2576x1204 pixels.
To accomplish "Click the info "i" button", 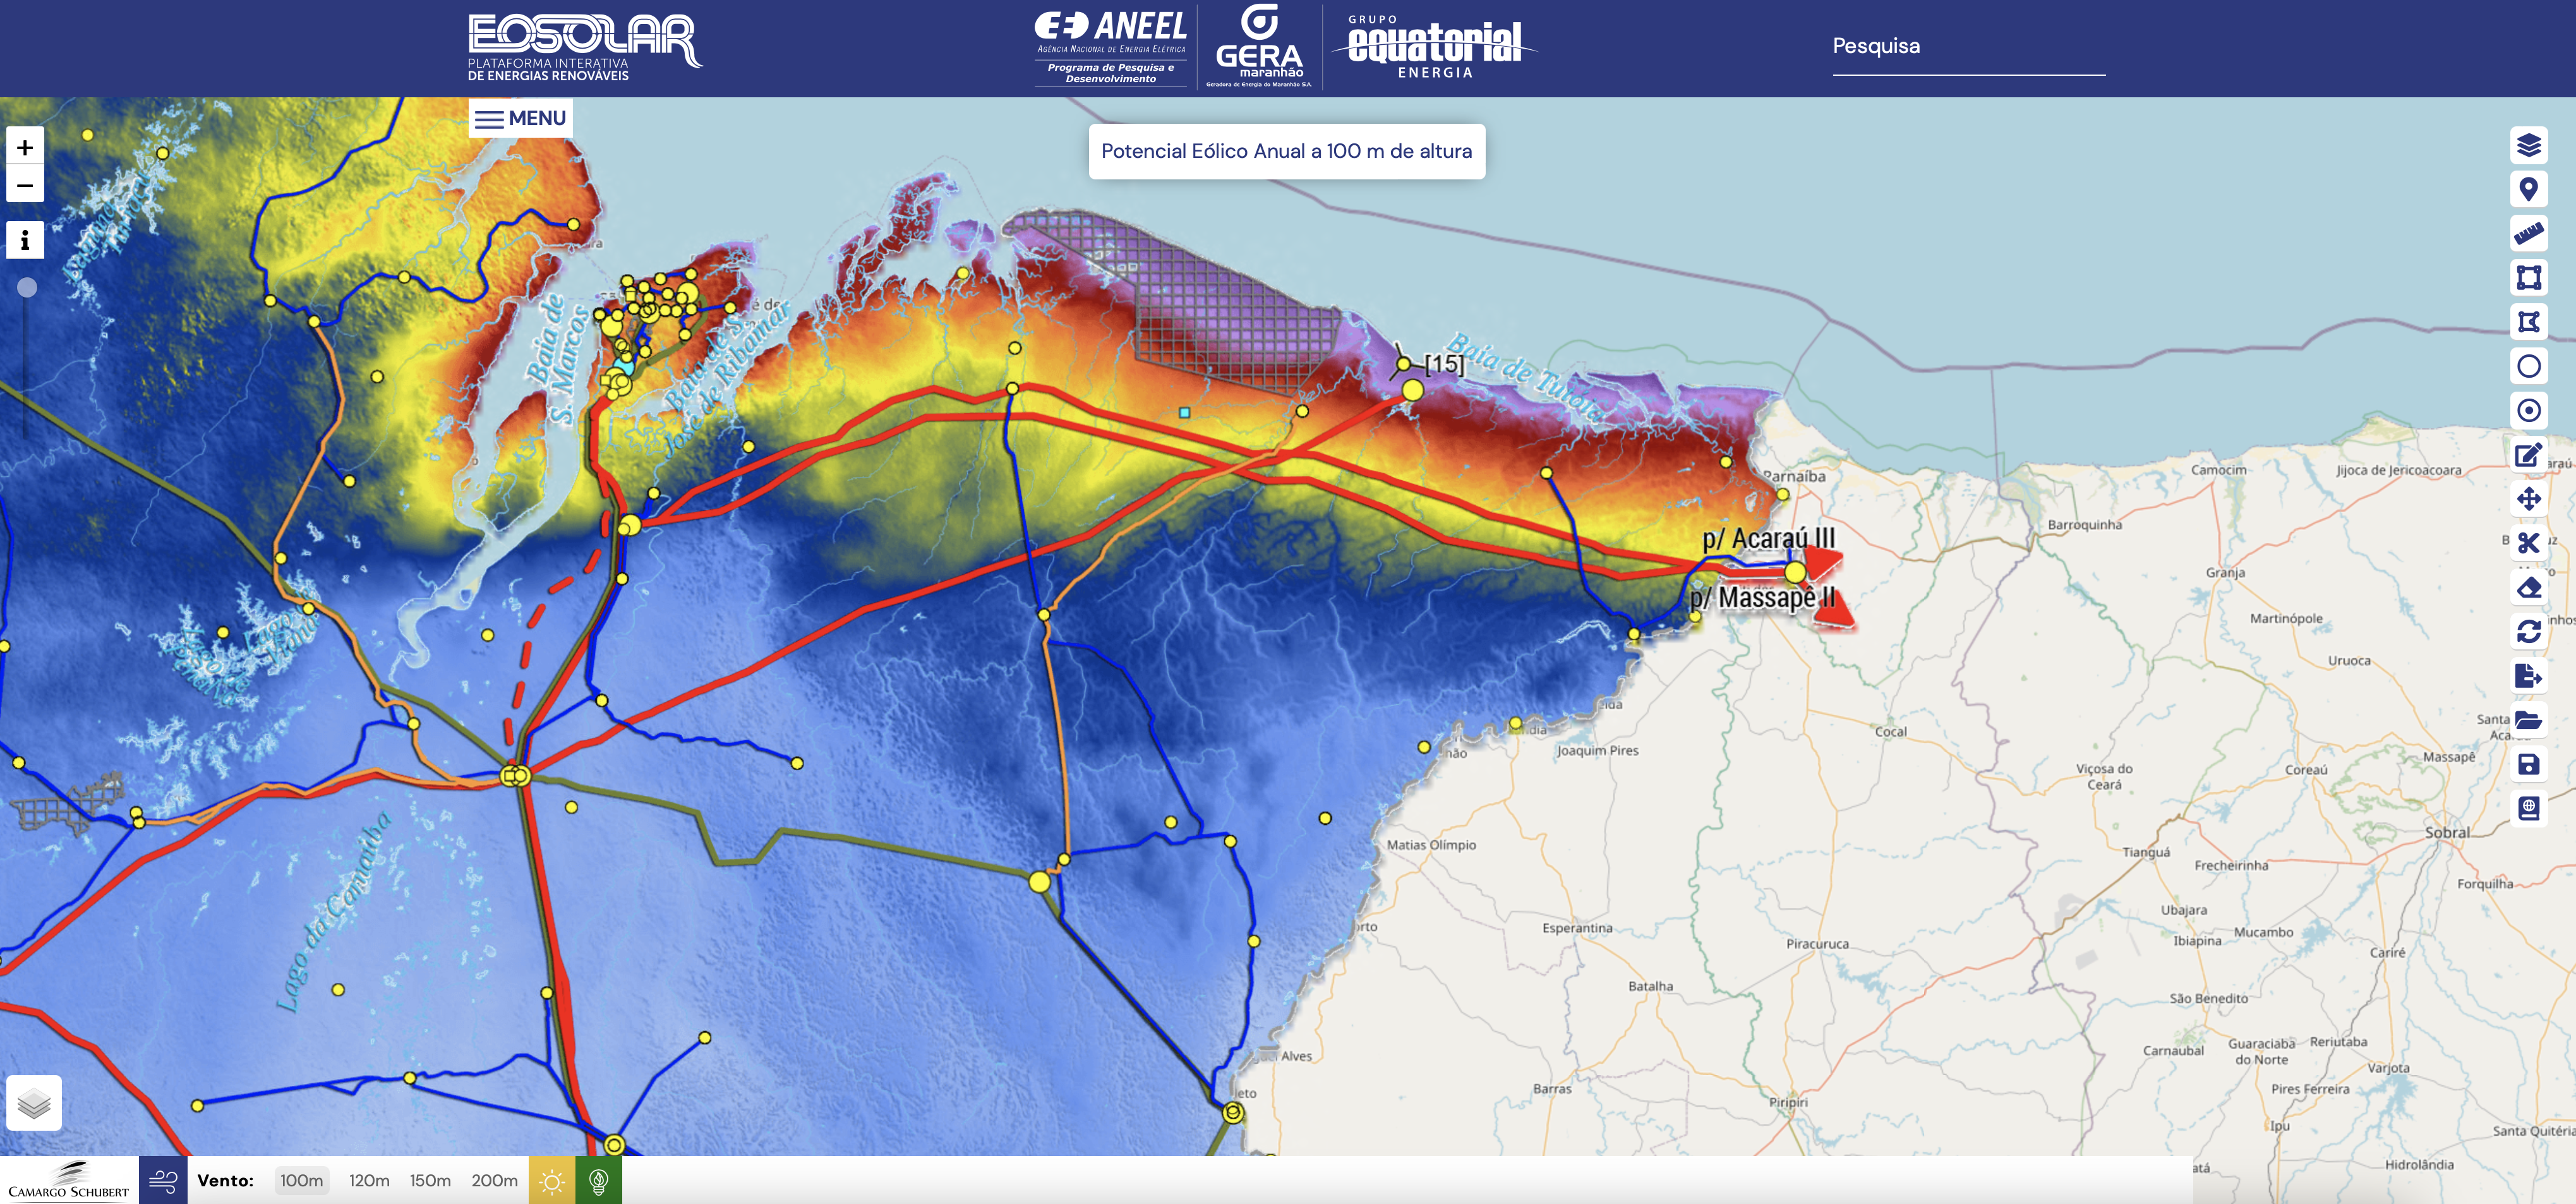I will [25, 240].
